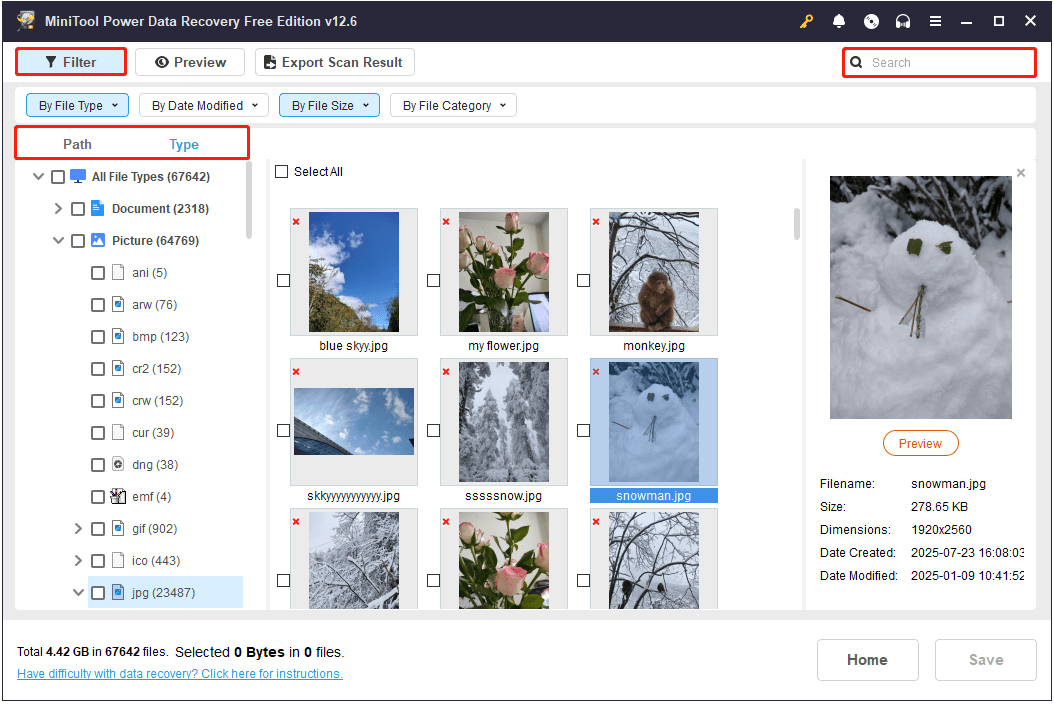
Task: Open notifications using the bell icon
Action: (x=839, y=20)
